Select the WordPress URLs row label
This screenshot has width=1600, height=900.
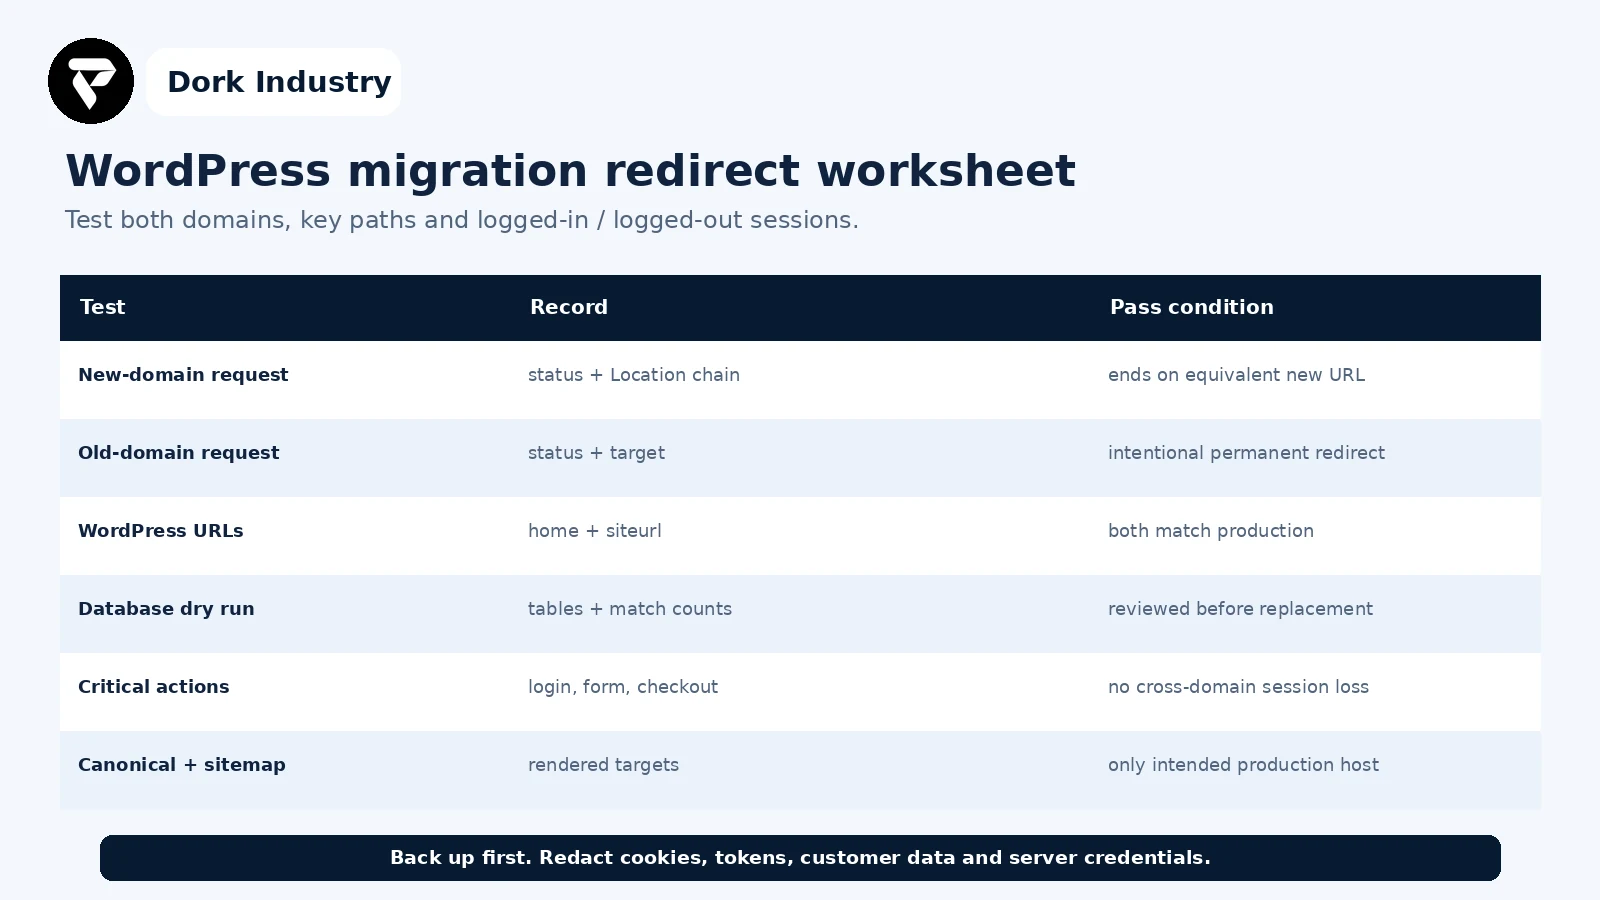tap(161, 531)
